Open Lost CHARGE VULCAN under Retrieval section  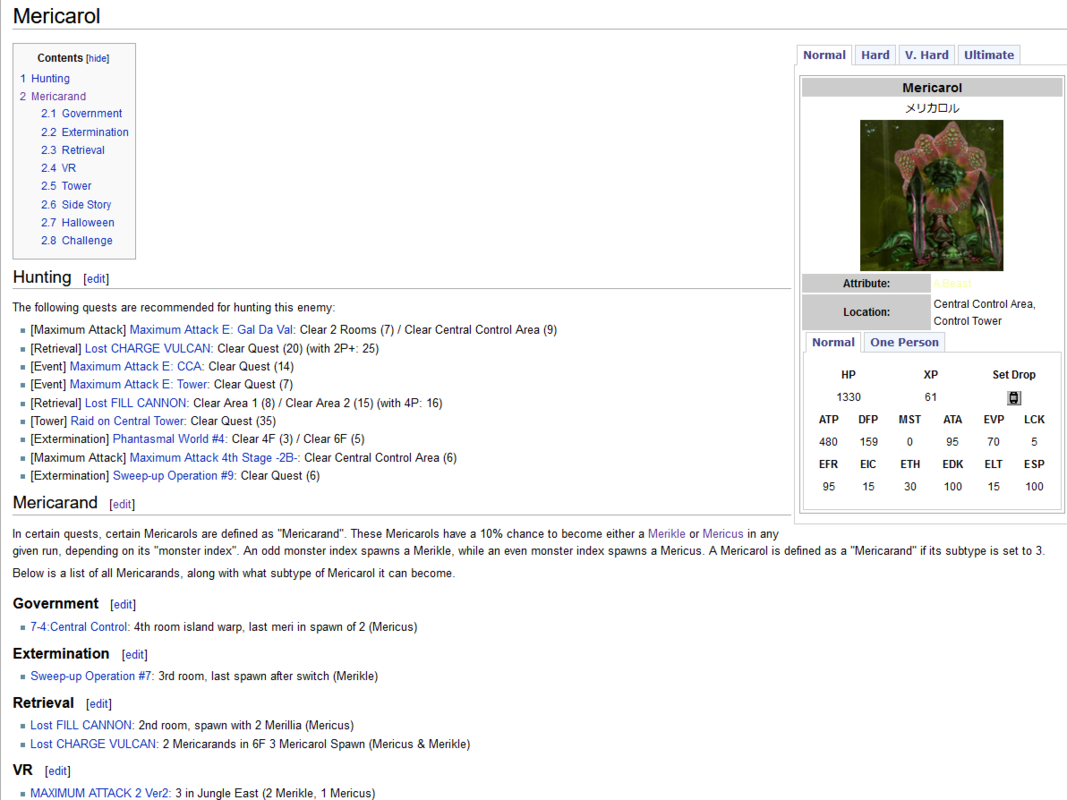click(x=95, y=744)
